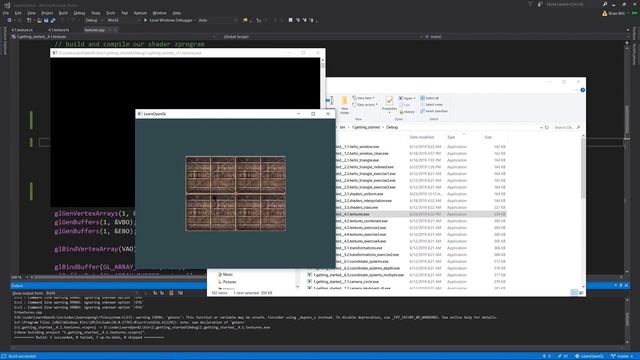
Task: Open the View menu in Visual Studio
Action: click(31, 13)
